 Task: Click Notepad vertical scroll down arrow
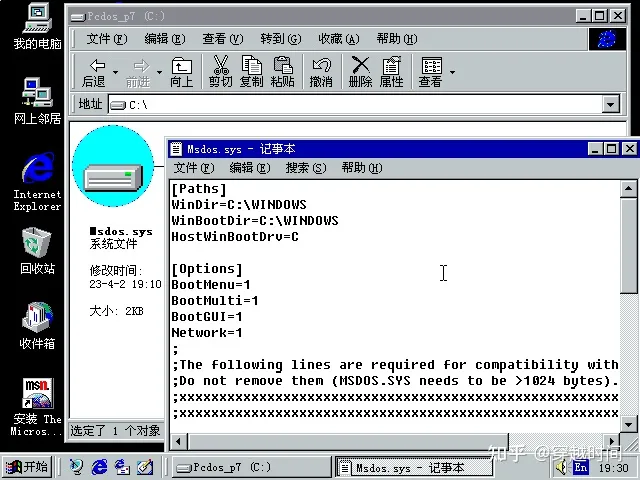pyautogui.click(x=628, y=424)
